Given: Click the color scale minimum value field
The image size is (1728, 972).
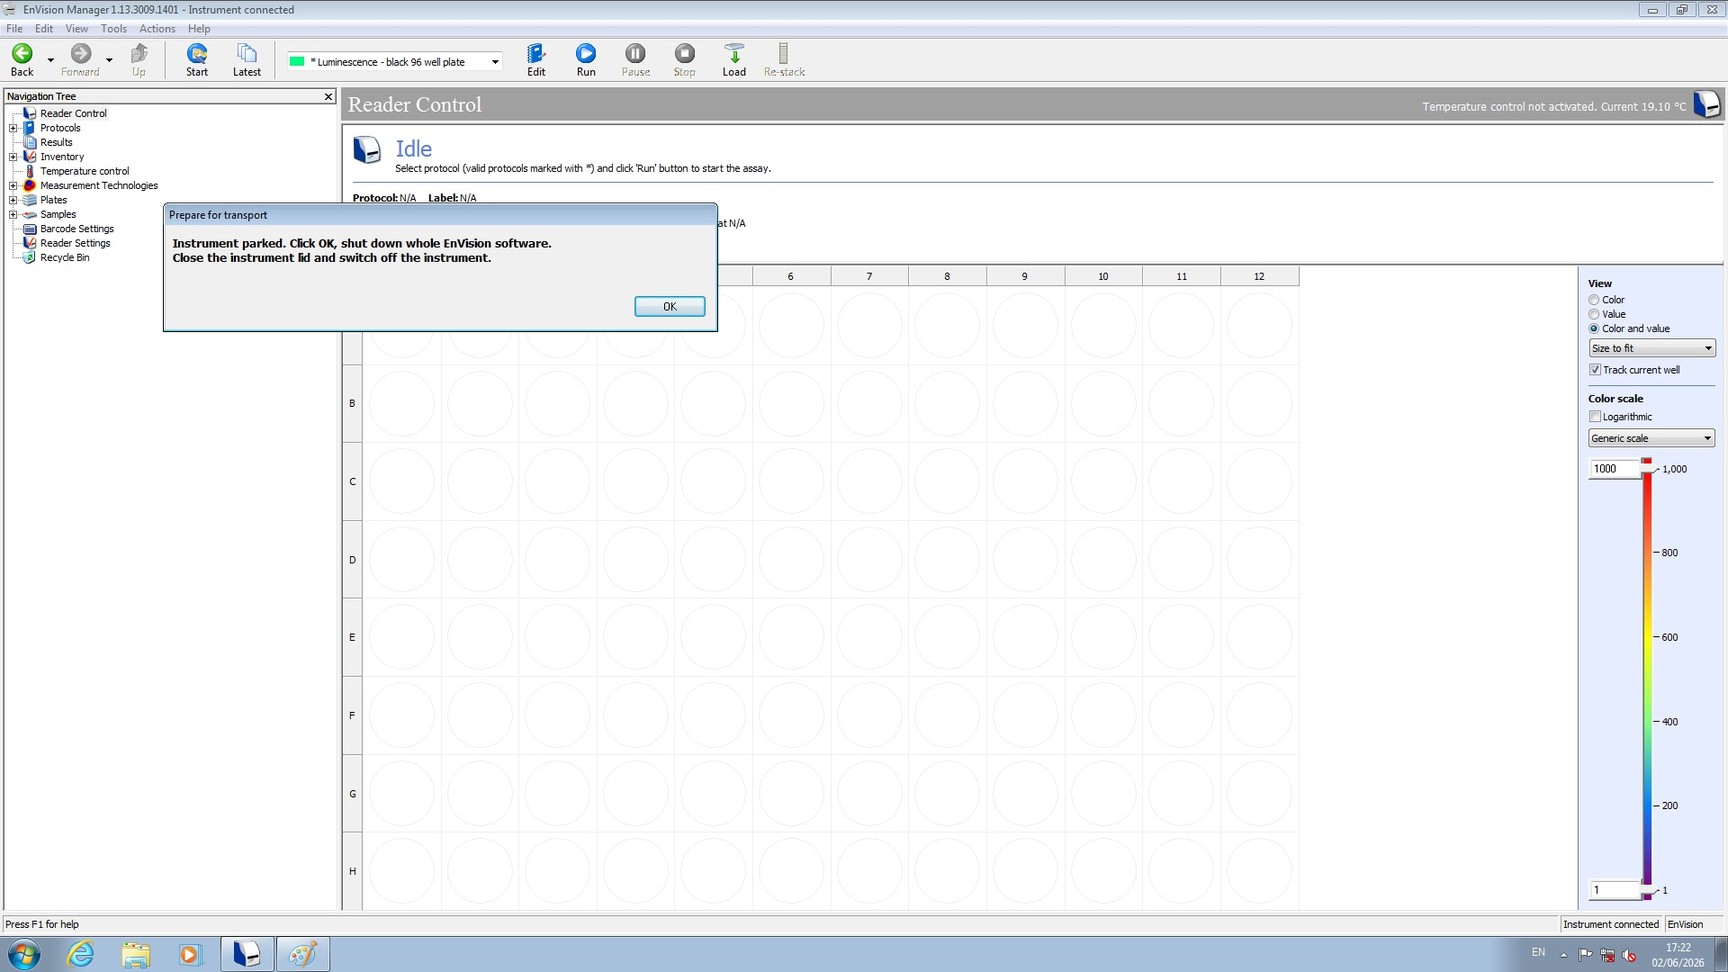Looking at the screenshot, I should 1614,890.
